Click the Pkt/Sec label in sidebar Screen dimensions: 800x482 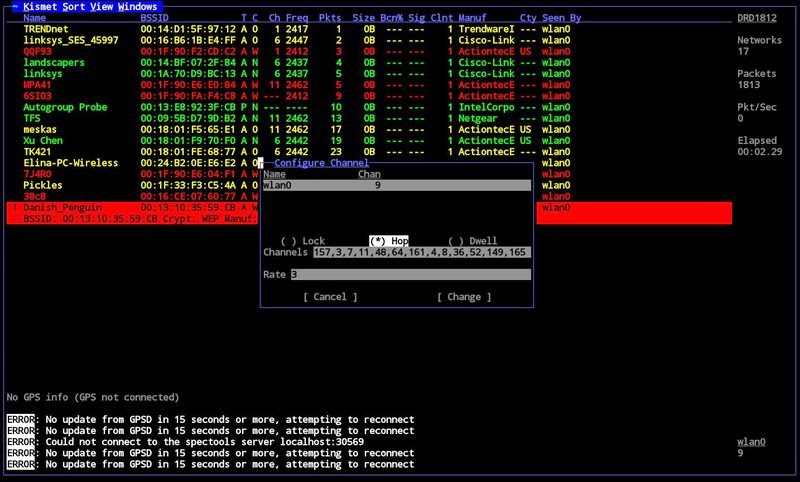point(757,107)
